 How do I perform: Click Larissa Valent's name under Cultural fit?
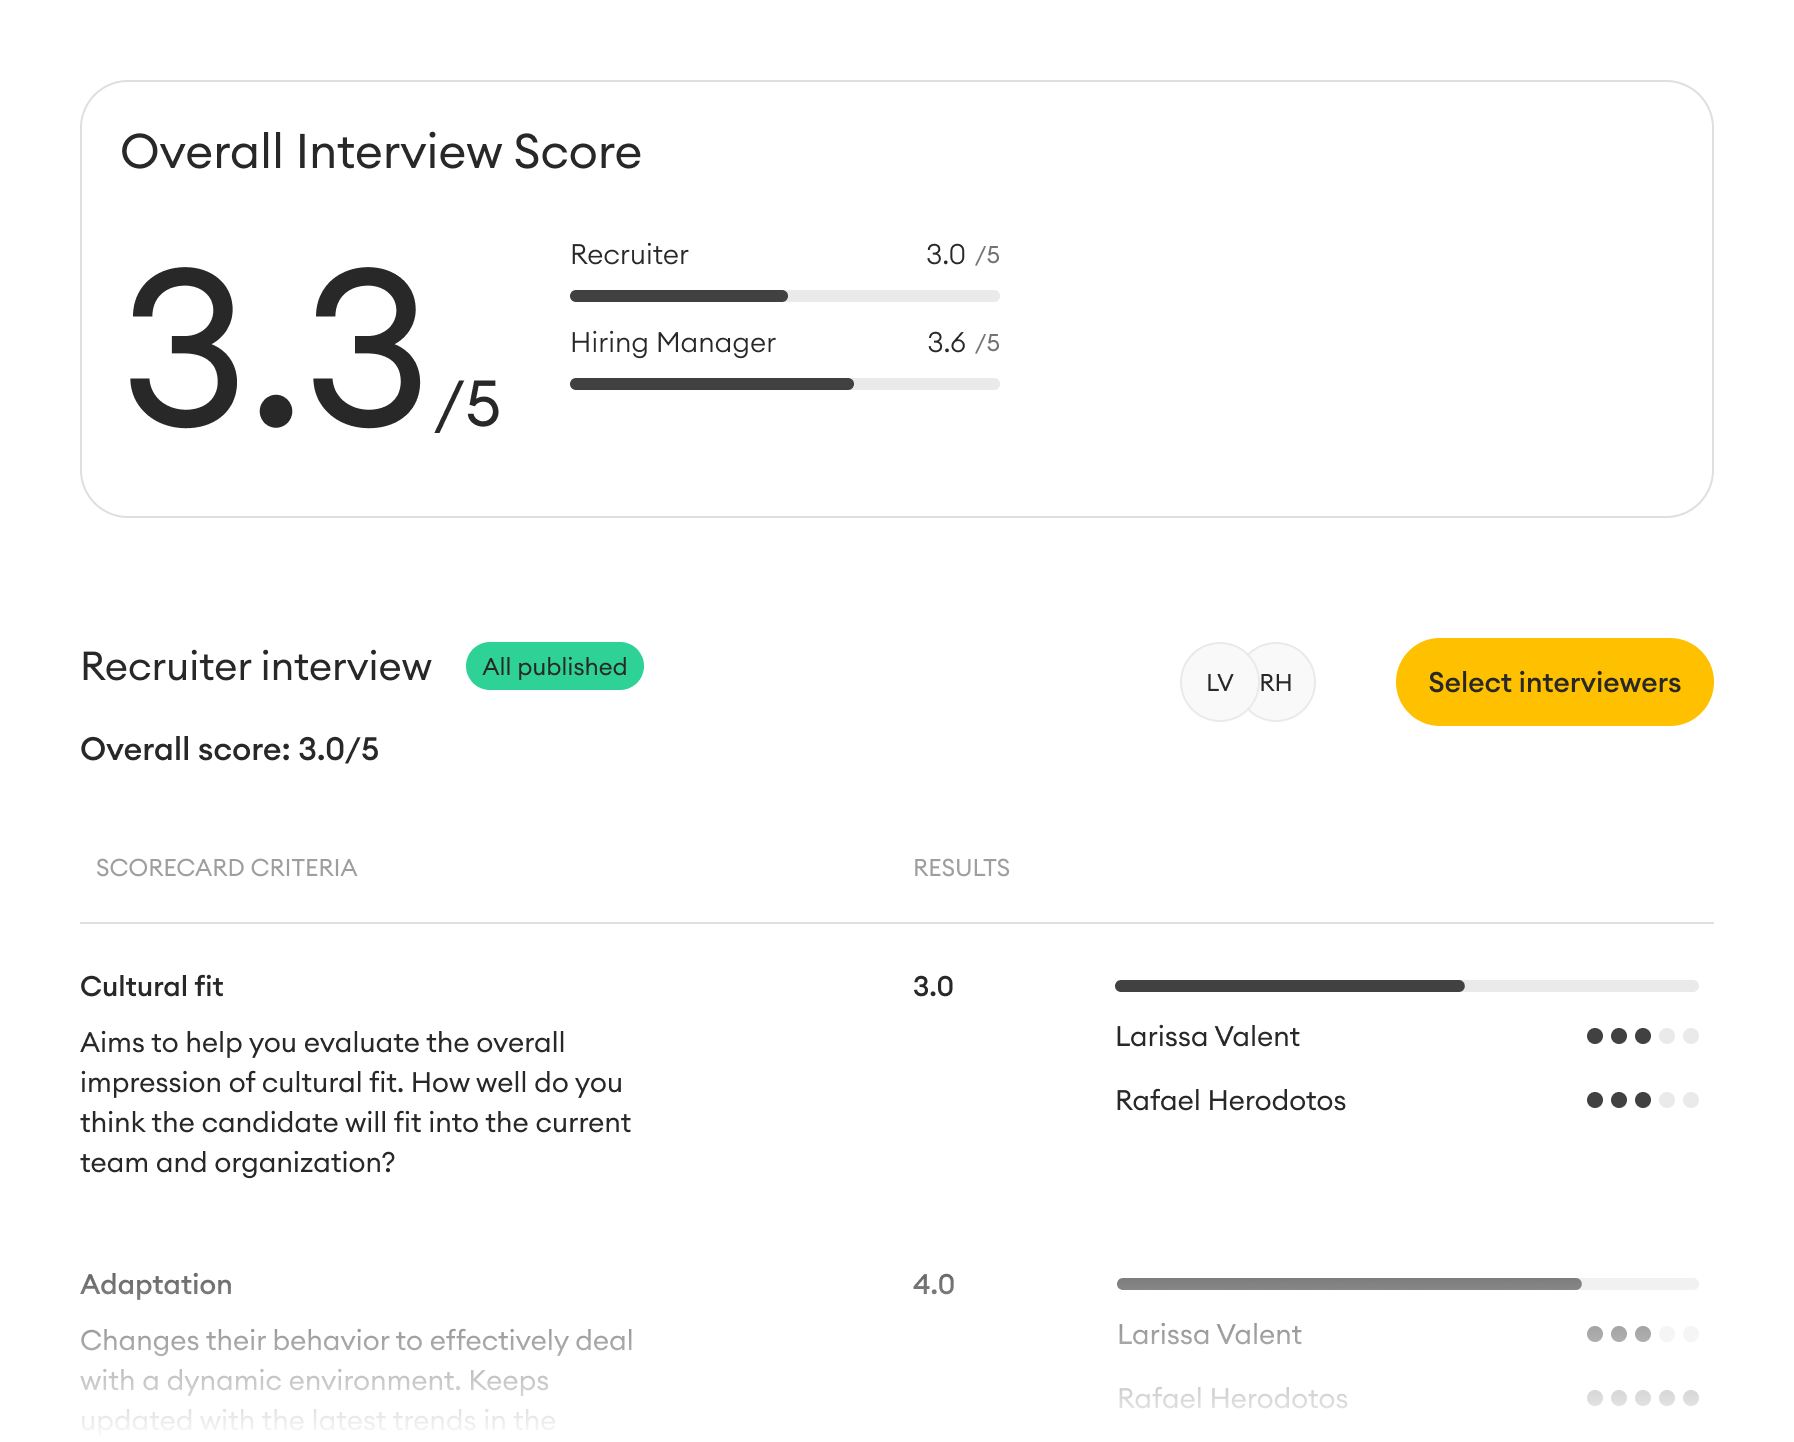[1207, 1037]
